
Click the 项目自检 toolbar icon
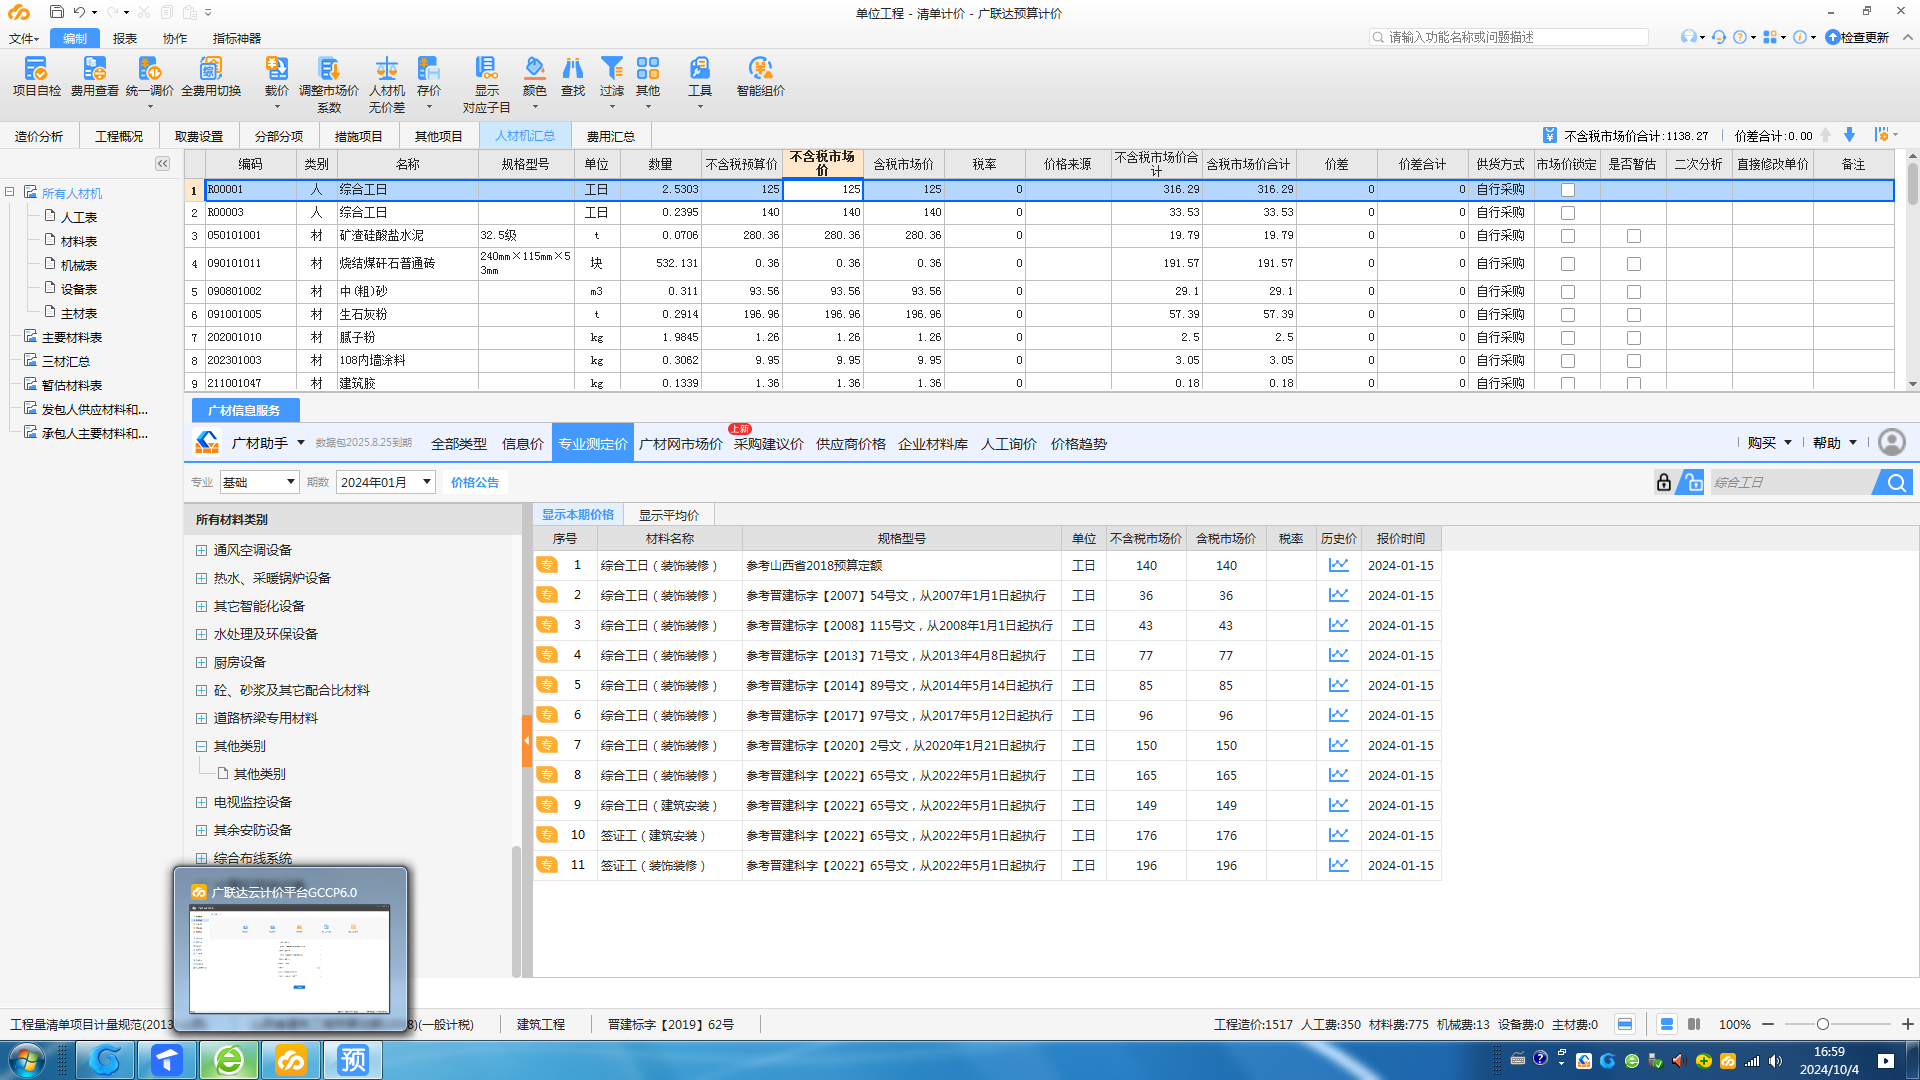tap(36, 77)
